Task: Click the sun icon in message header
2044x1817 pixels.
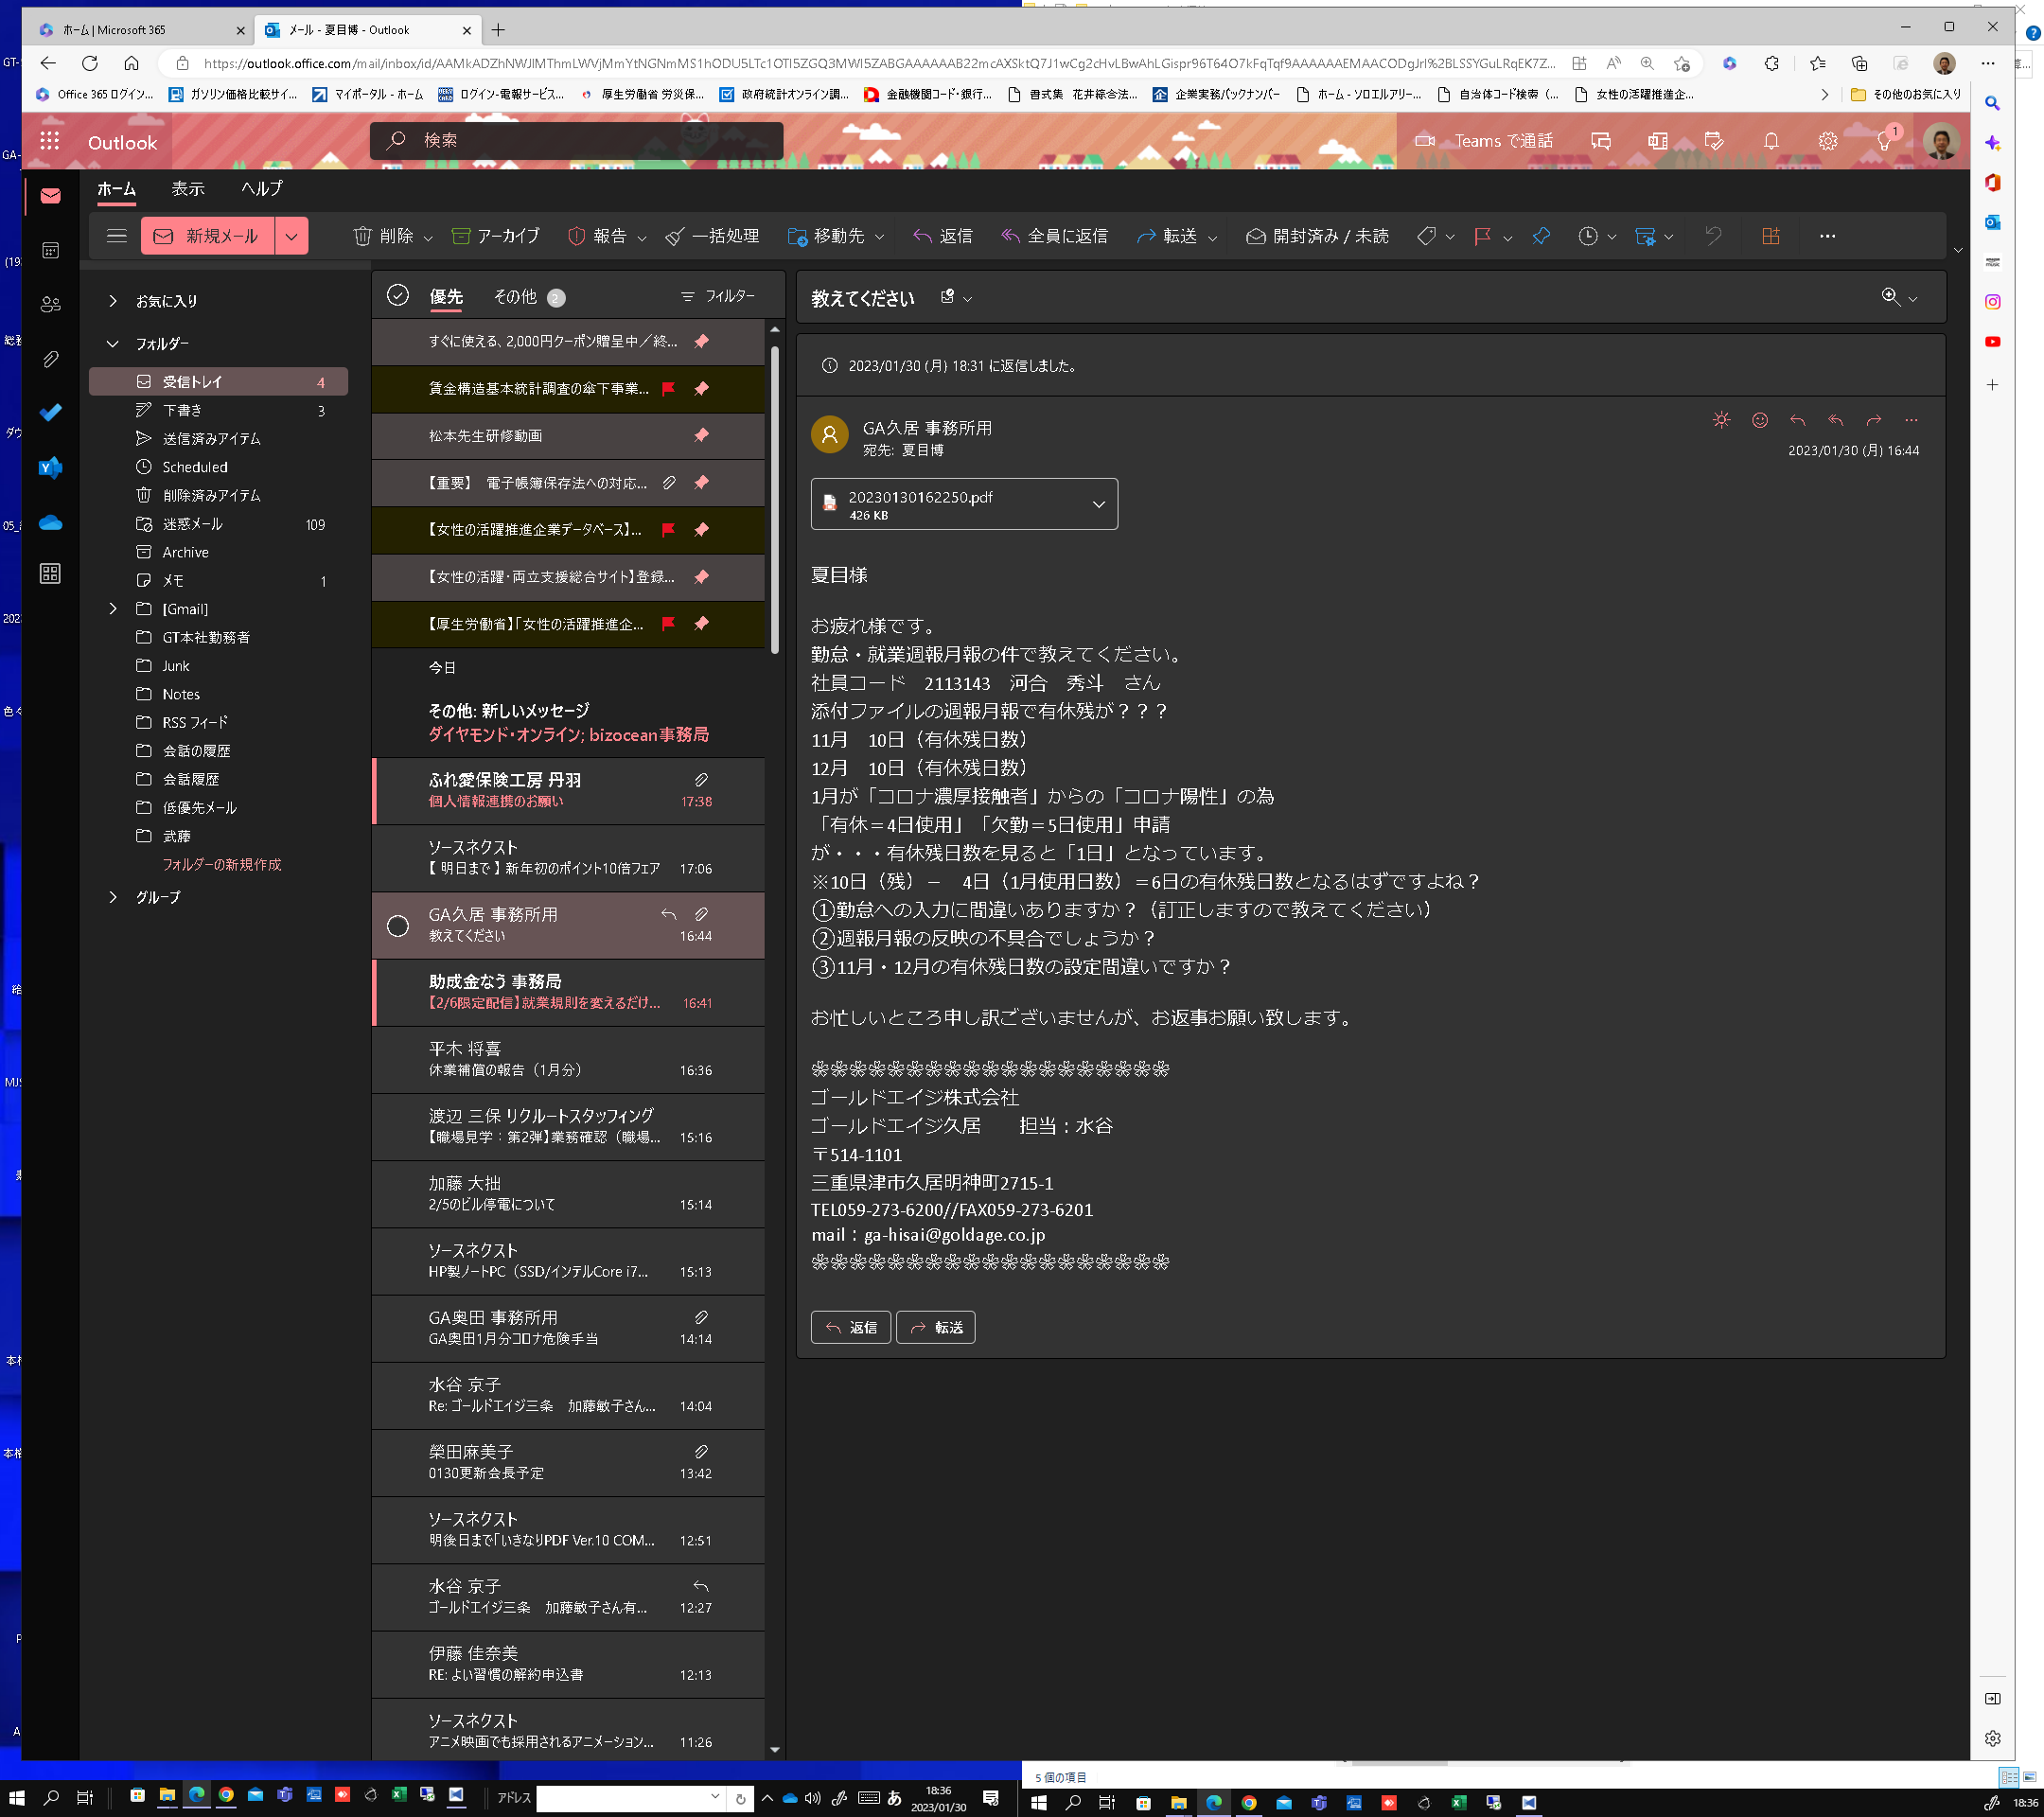Action: (x=1721, y=420)
